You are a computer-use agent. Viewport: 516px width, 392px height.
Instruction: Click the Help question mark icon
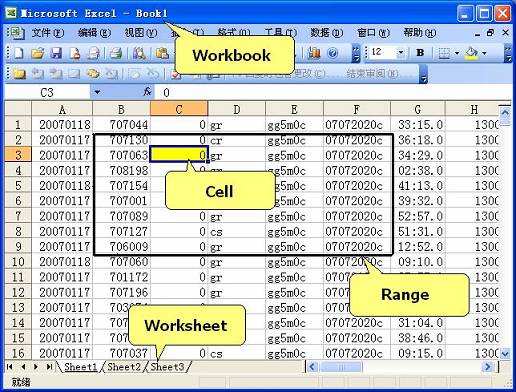(332, 53)
